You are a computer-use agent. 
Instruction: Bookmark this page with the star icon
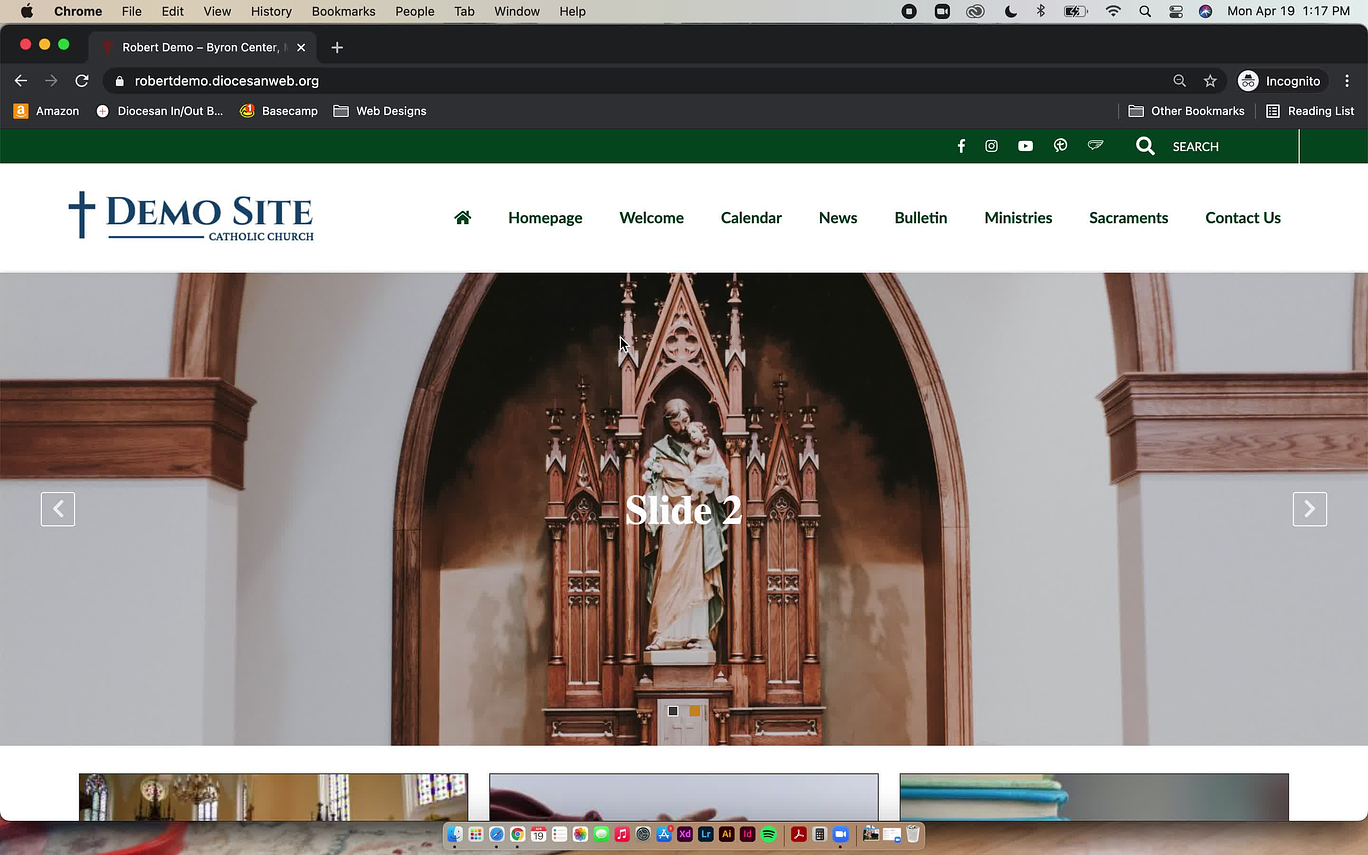(x=1210, y=81)
